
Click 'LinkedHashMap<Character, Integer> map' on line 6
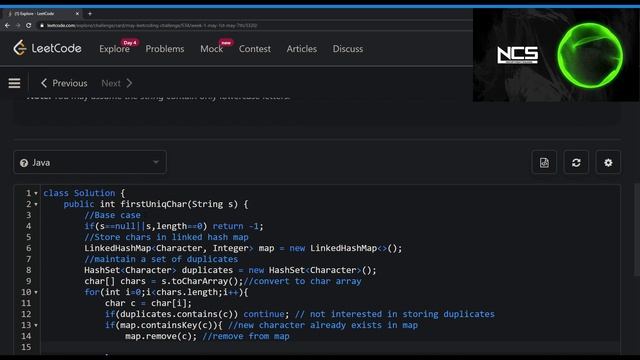(179, 248)
